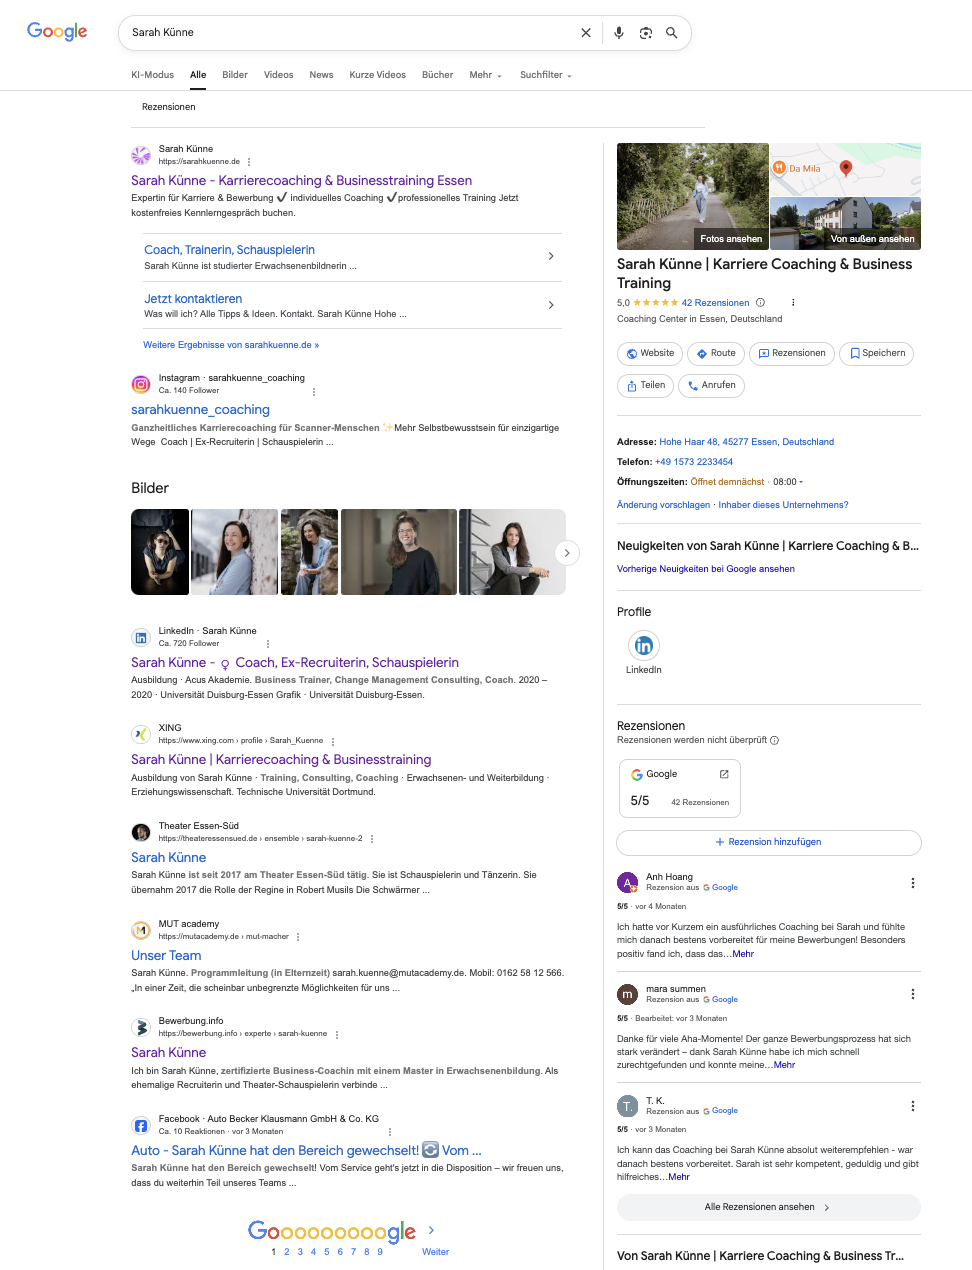The image size is (972, 1270).
Task: Open Theater Essen-Süd Sarah Künne link
Action: (168, 858)
